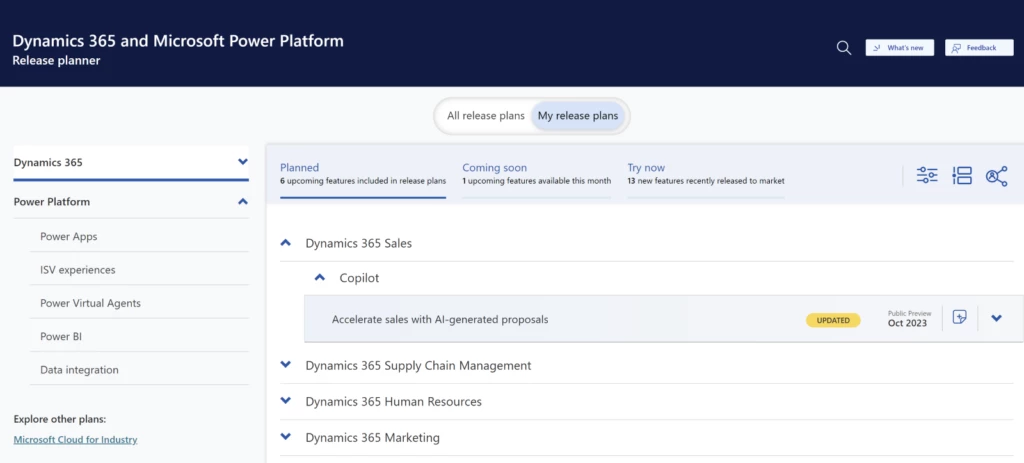
Task: Expand Dynamics 365 Supply Chain Management
Action: coord(286,365)
